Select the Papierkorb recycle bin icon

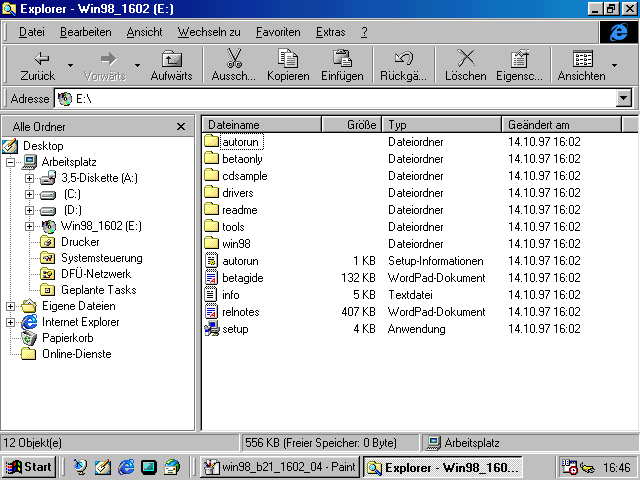point(29,338)
